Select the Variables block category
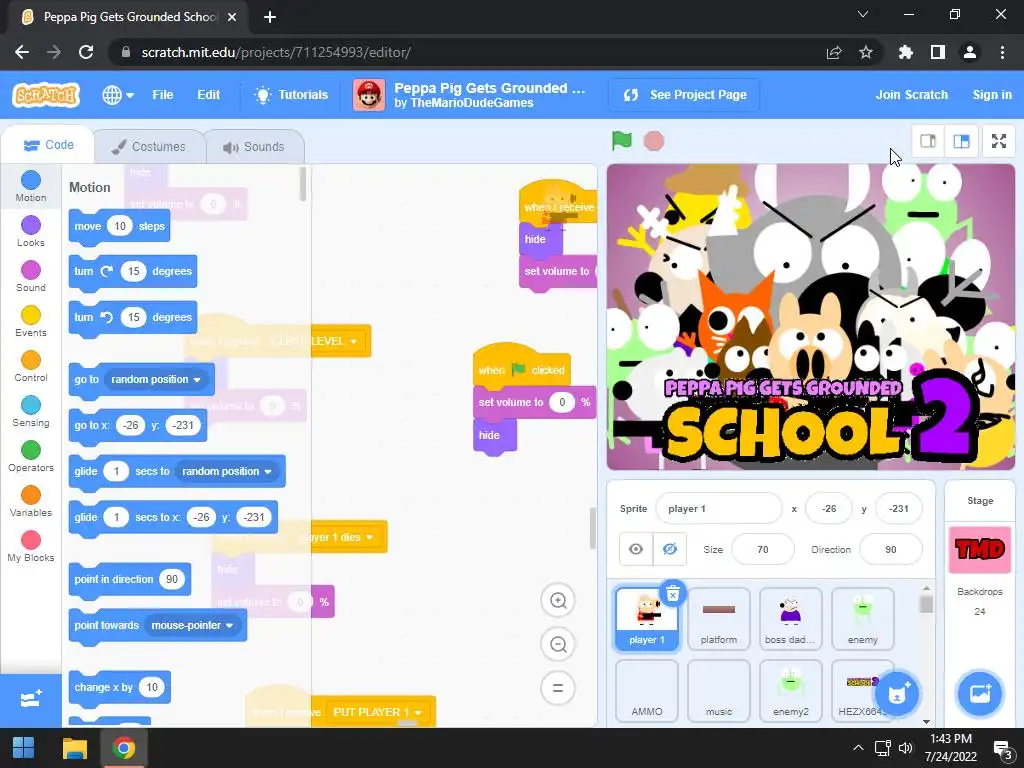 pos(31,502)
